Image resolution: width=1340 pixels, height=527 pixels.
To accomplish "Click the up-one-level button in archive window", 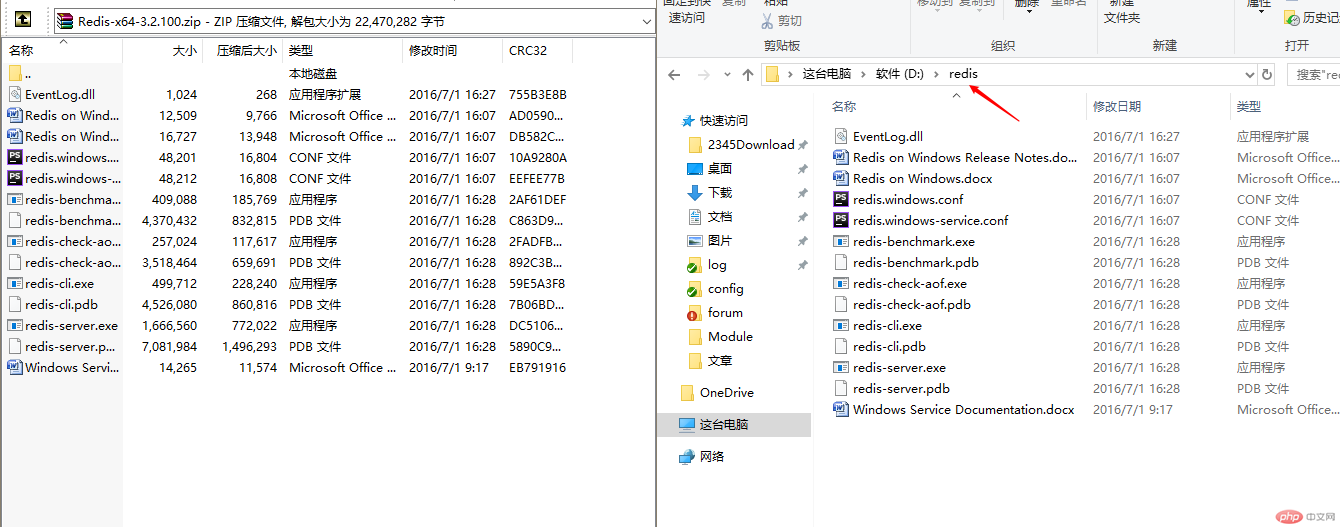I will pyautogui.click(x=22, y=20).
